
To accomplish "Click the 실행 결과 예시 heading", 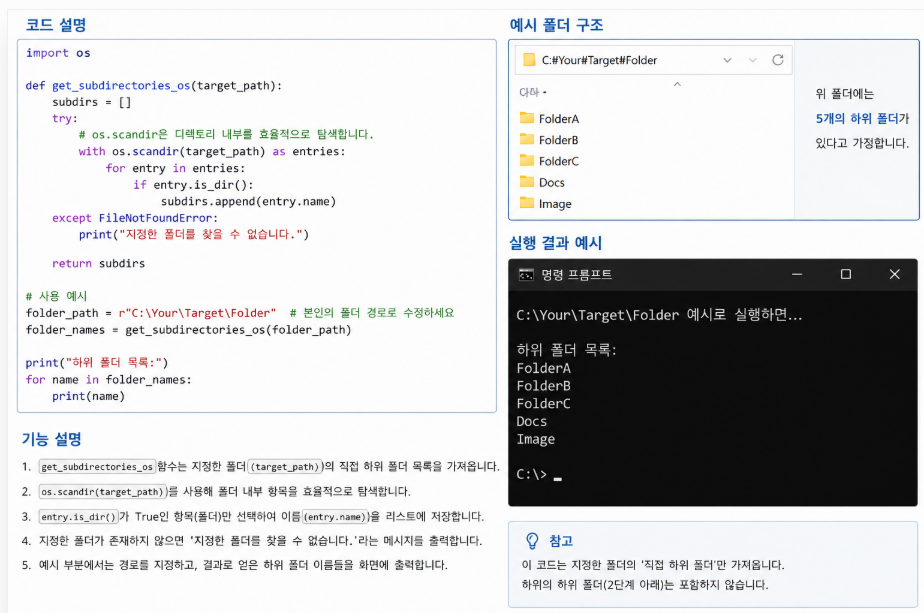I will pyautogui.click(x=556, y=243).
